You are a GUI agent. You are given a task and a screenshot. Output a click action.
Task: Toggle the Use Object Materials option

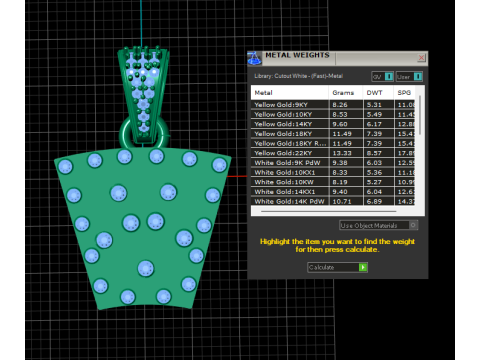tap(378, 225)
